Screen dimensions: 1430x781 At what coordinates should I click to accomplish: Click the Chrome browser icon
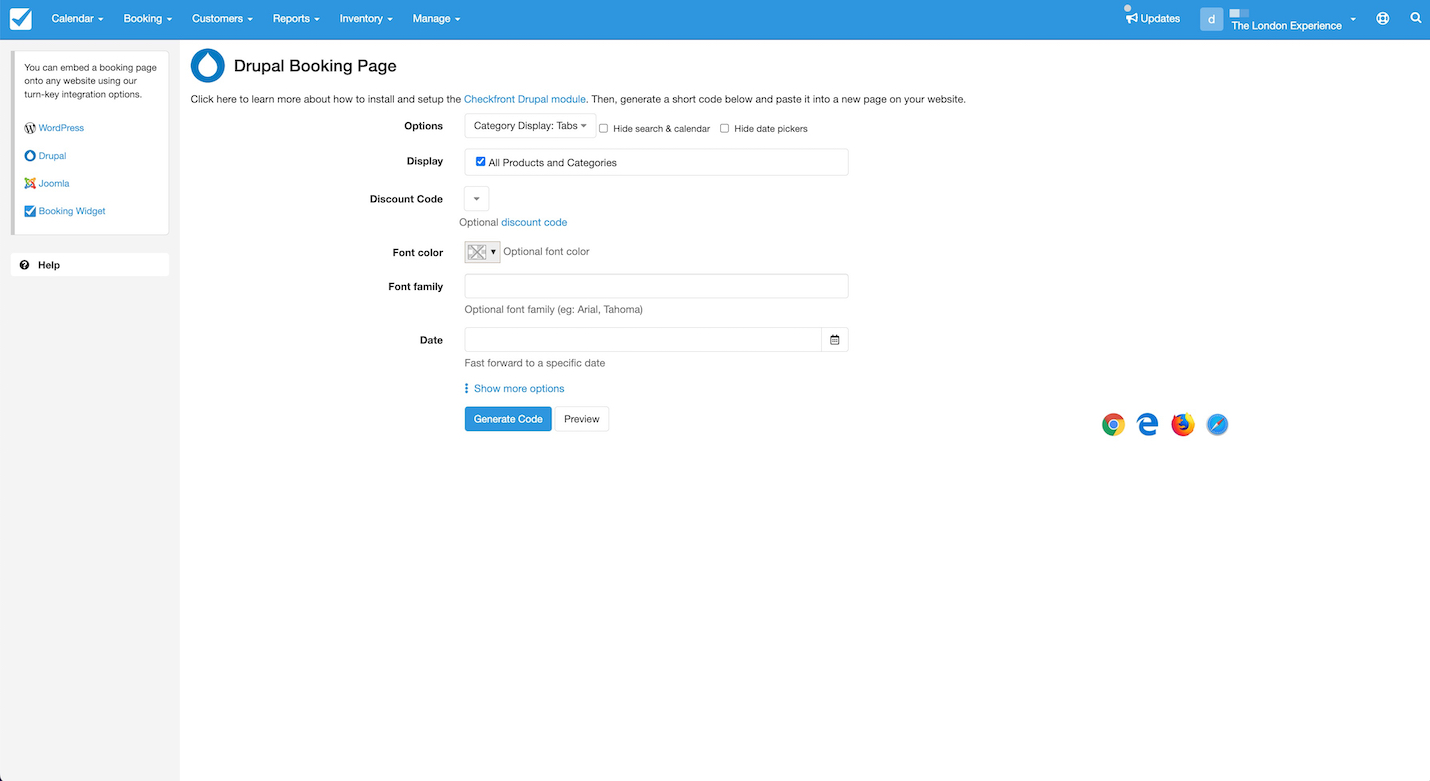(1113, 425)
